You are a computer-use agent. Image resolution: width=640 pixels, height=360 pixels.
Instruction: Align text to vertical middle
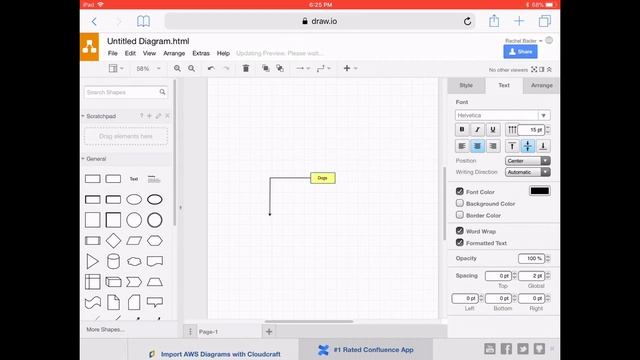pos(527,146)
